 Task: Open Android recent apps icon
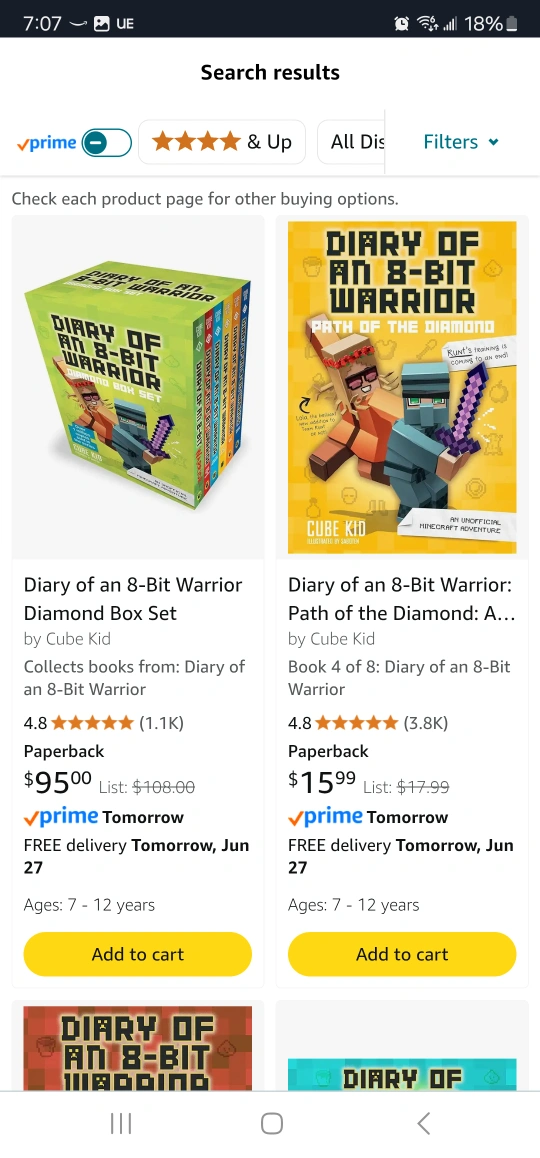pyautogui.click(x=120, y=1123)
